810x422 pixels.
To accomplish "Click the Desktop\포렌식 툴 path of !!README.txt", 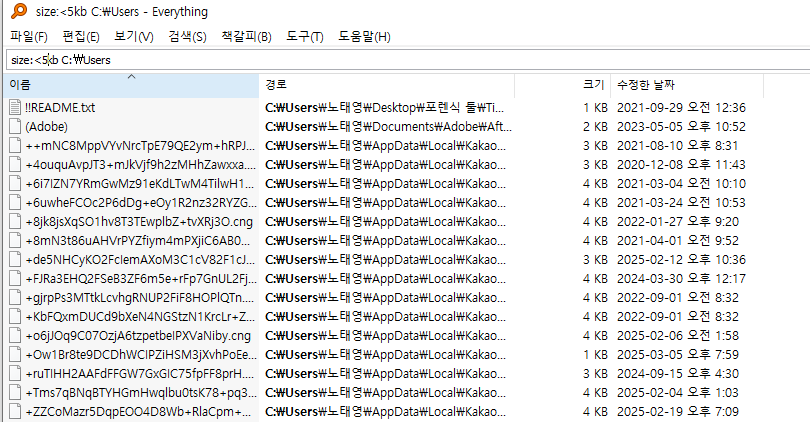I will click(384, 107).
